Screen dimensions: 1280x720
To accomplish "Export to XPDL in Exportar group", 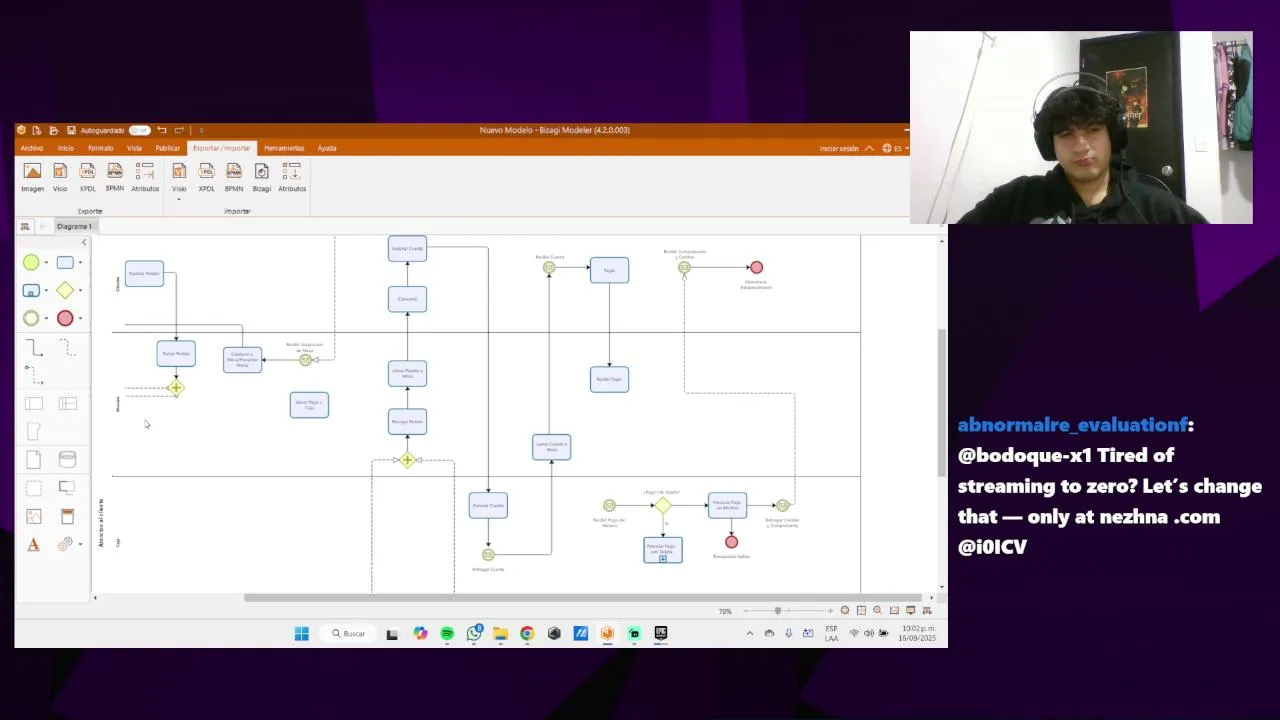I will point(87,177).
